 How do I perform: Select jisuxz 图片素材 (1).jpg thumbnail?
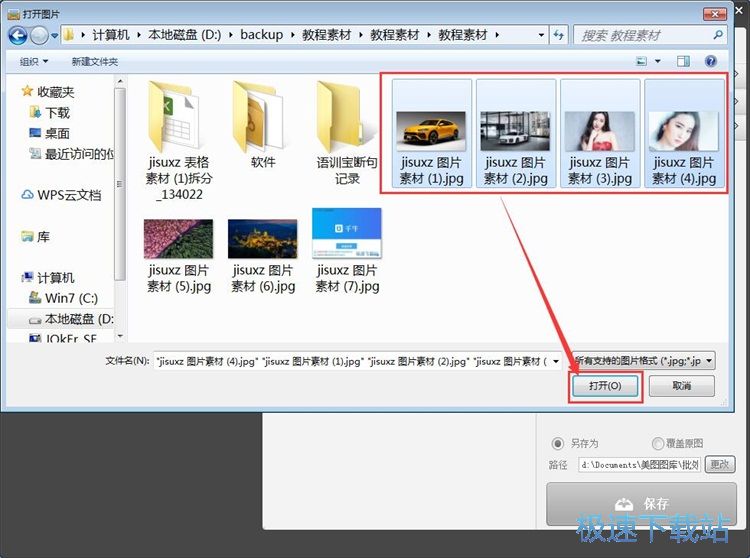pos(431,133)
